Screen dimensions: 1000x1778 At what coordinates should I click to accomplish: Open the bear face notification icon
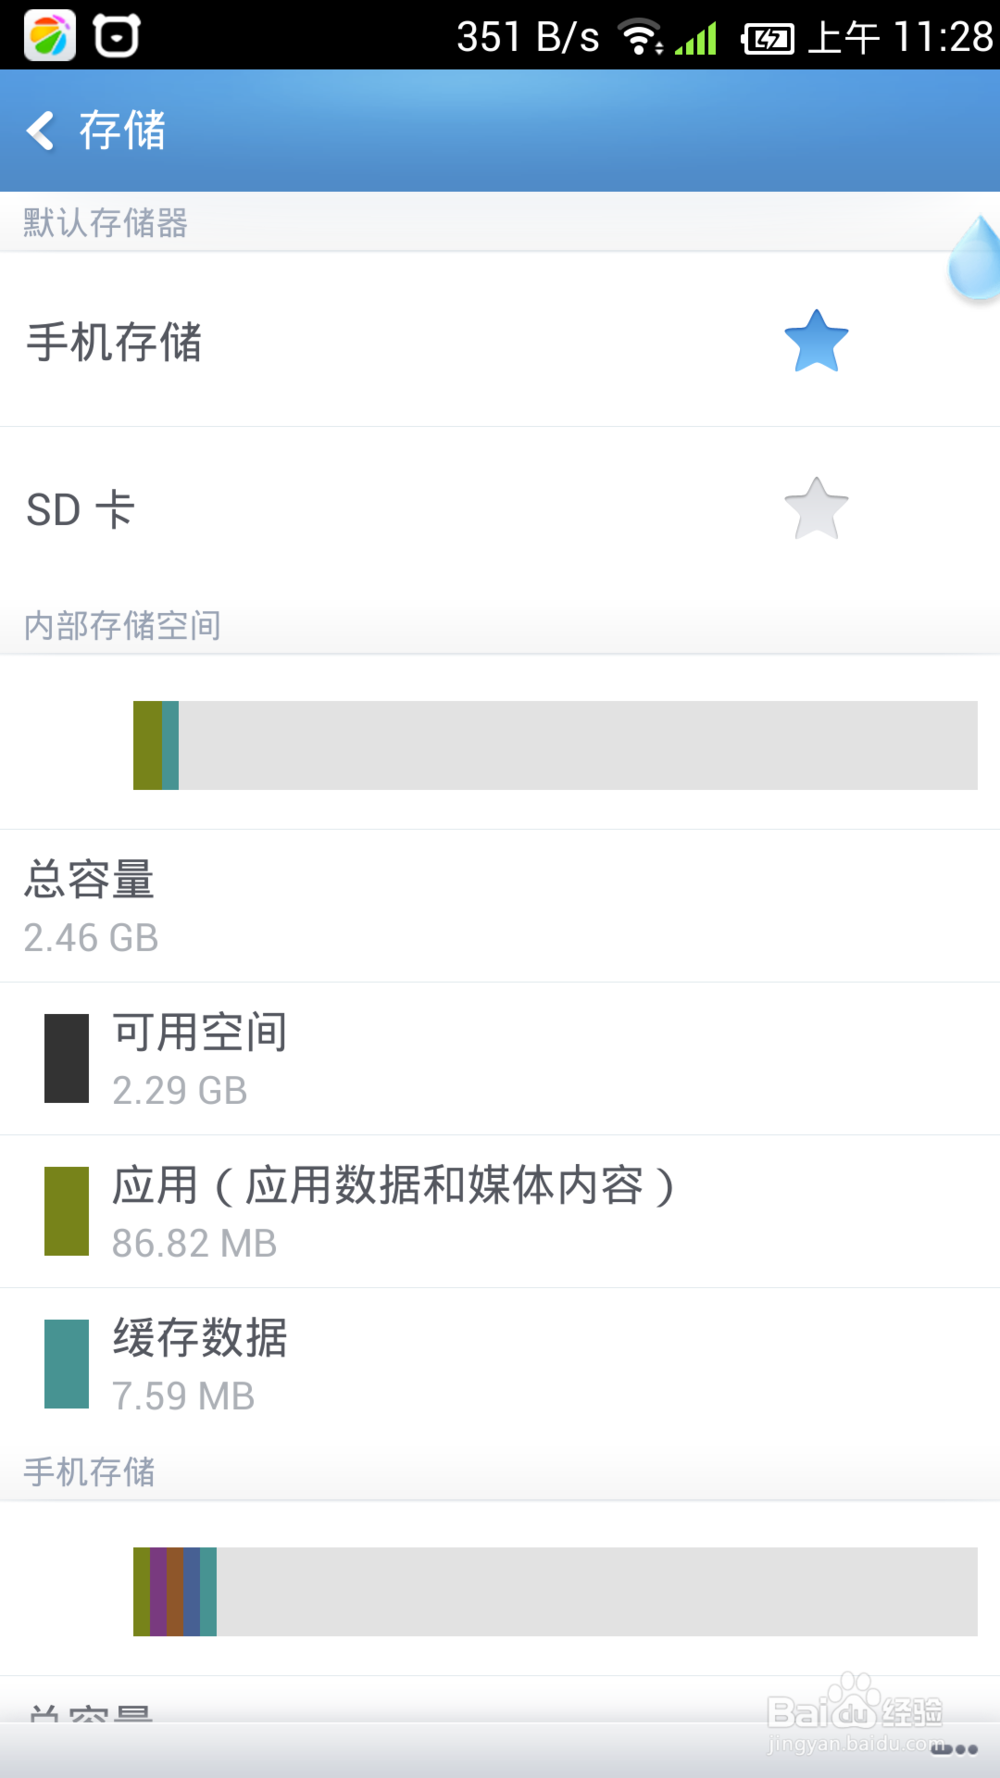[117, 36]
